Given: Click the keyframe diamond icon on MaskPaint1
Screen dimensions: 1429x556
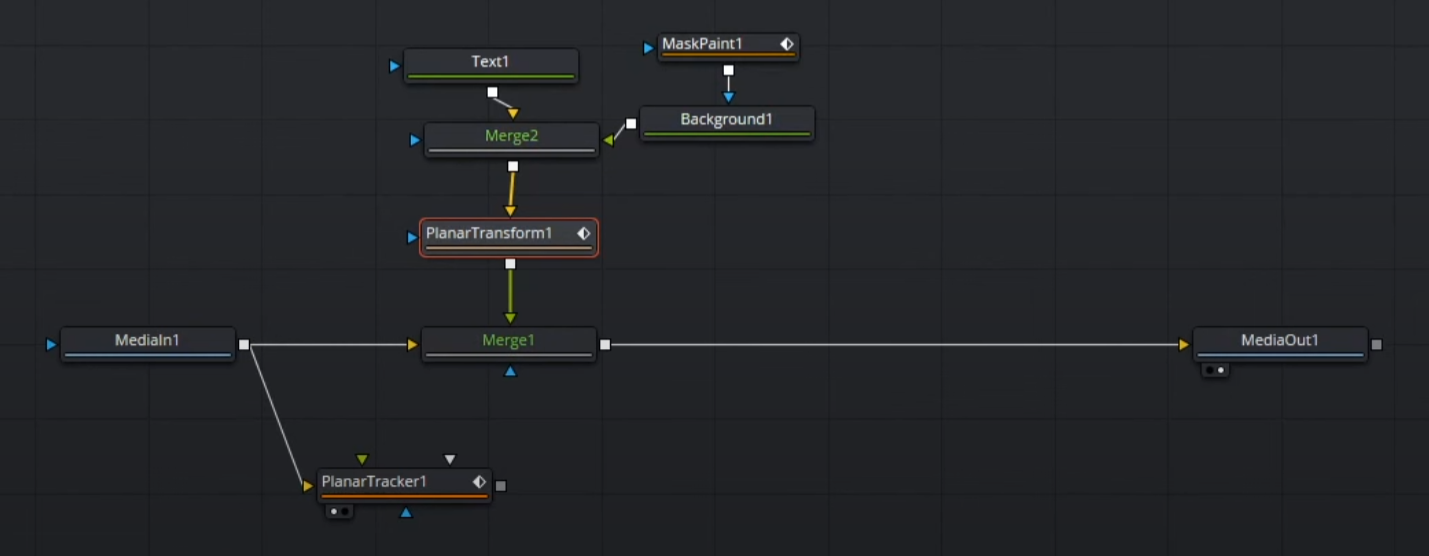Looking at the screenshot, I should 787,44.
